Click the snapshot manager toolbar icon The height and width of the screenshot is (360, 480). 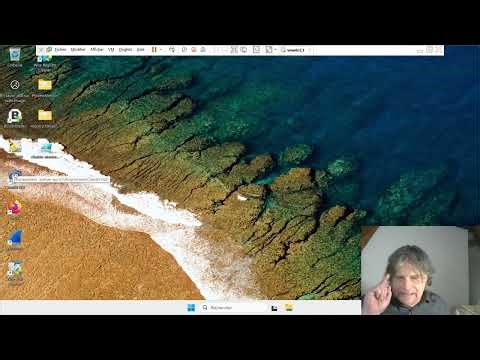tap(203, 50)
